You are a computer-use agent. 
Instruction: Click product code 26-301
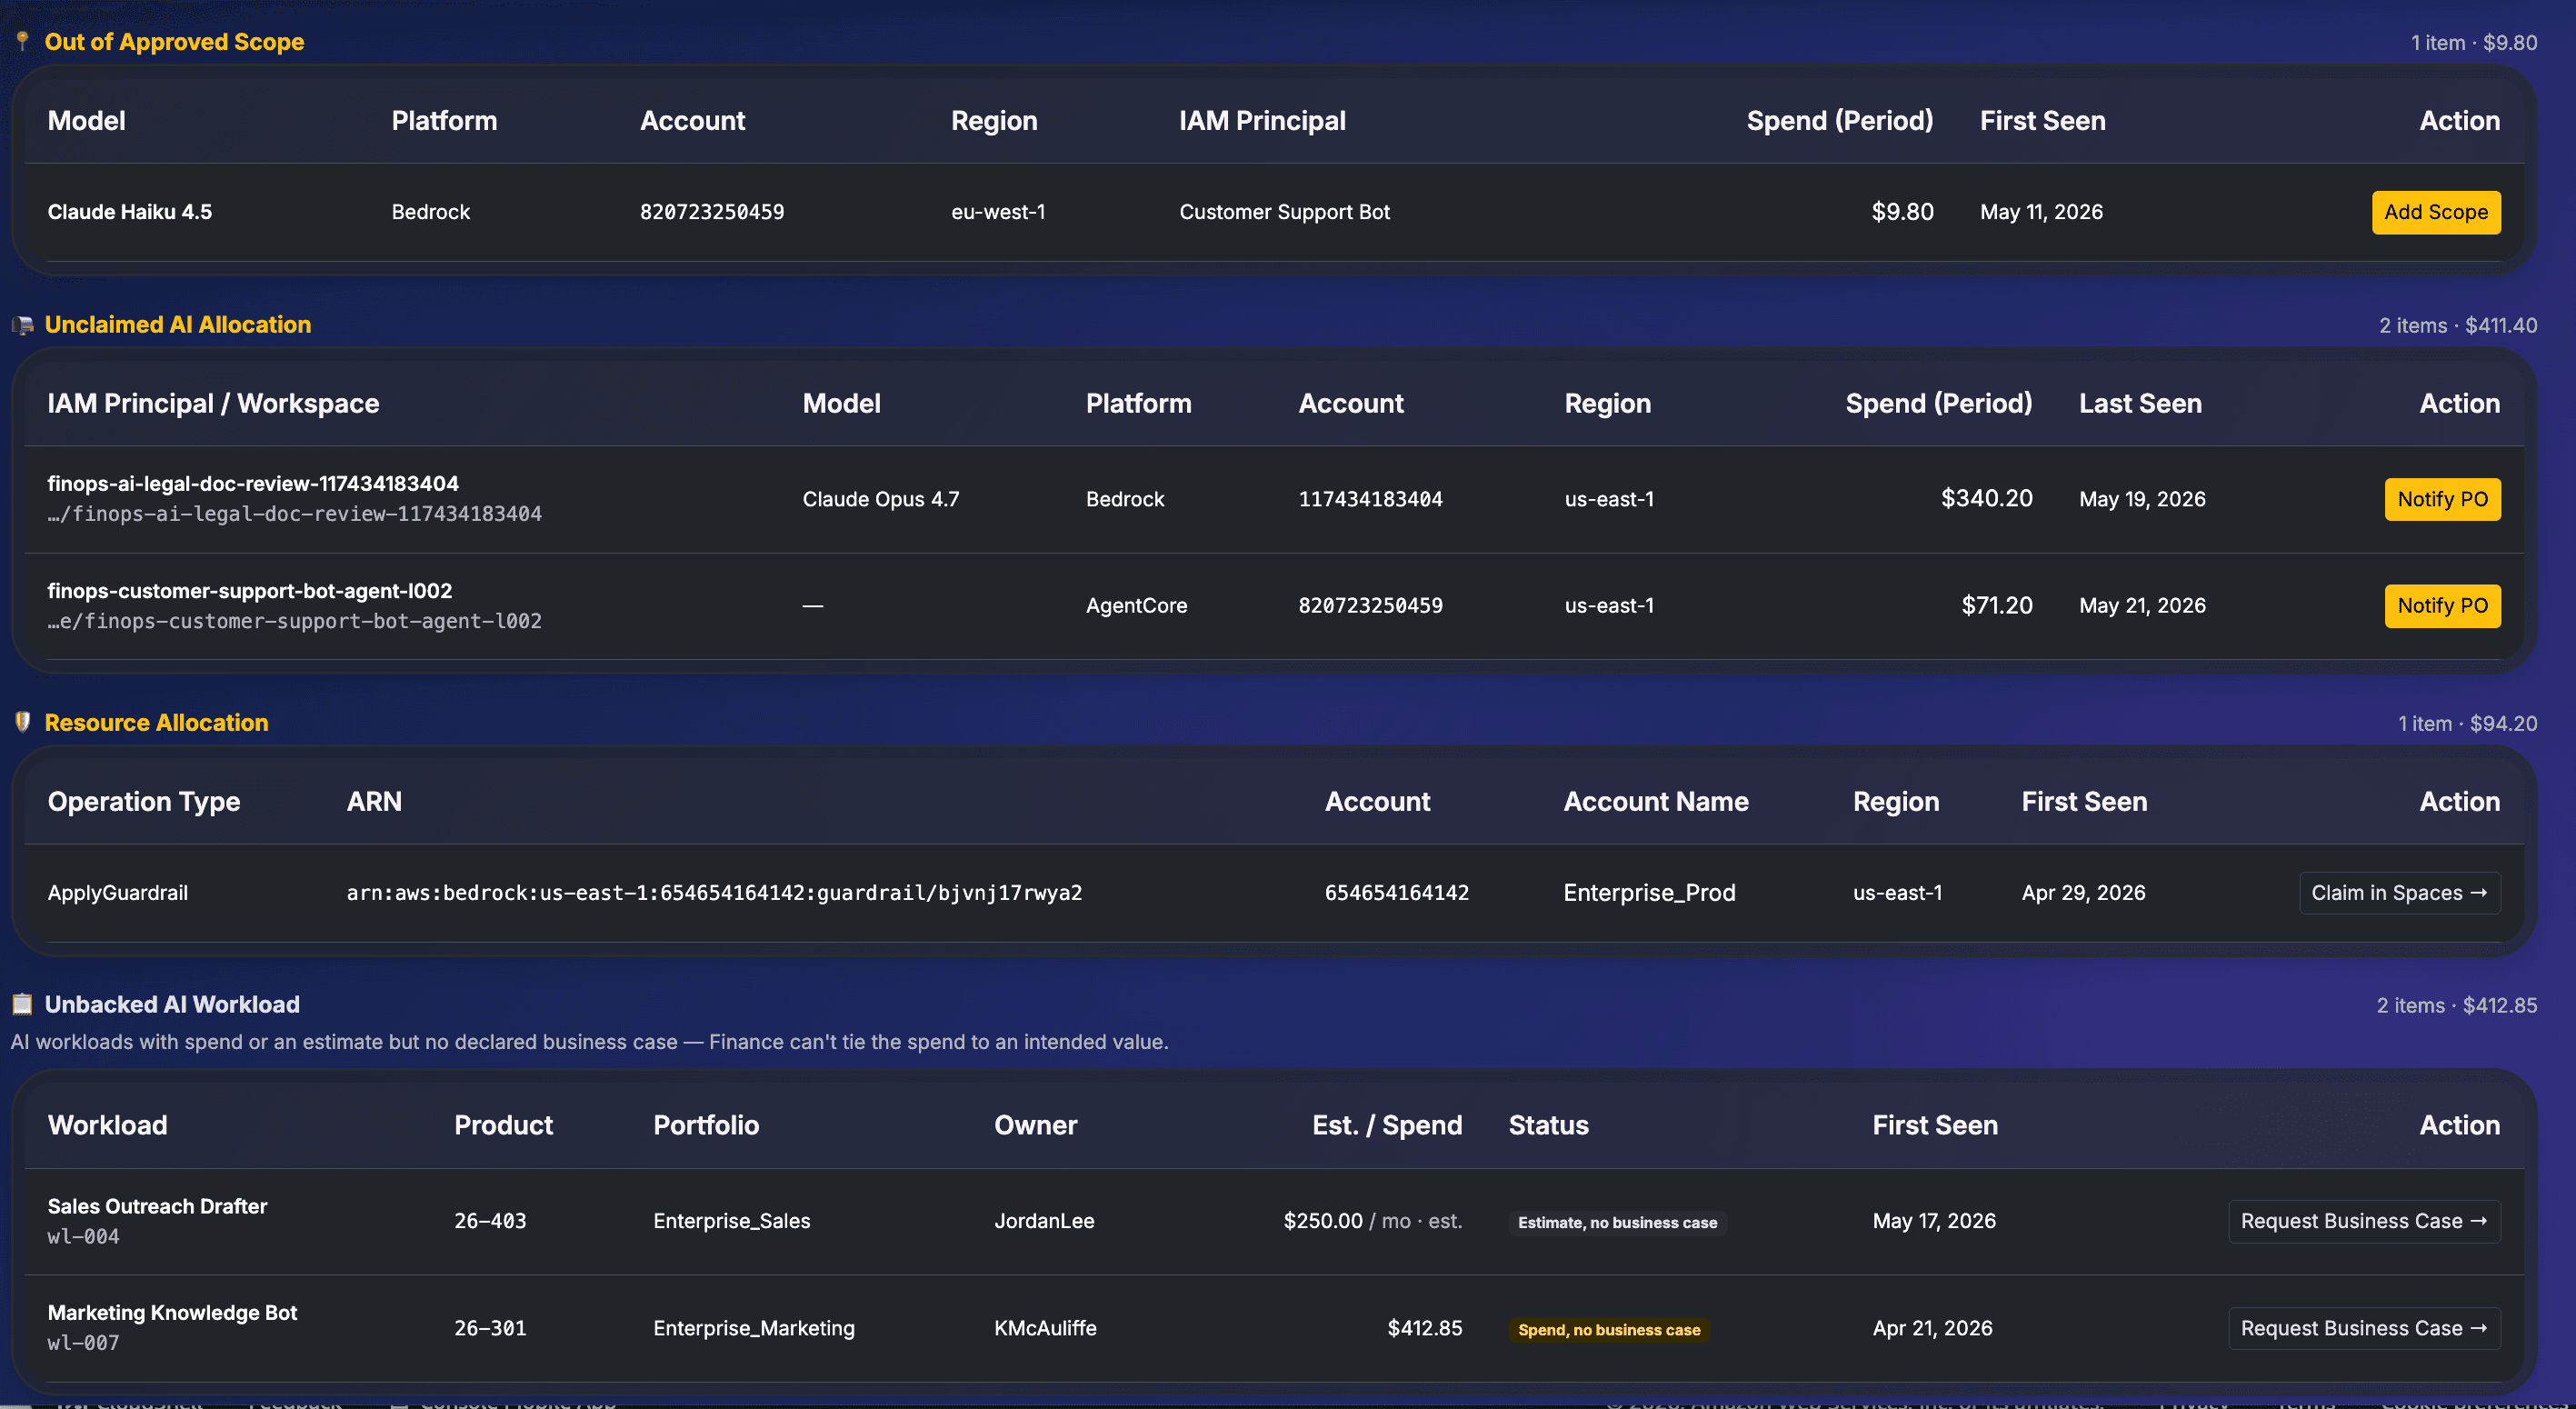tap(490, 1328)
